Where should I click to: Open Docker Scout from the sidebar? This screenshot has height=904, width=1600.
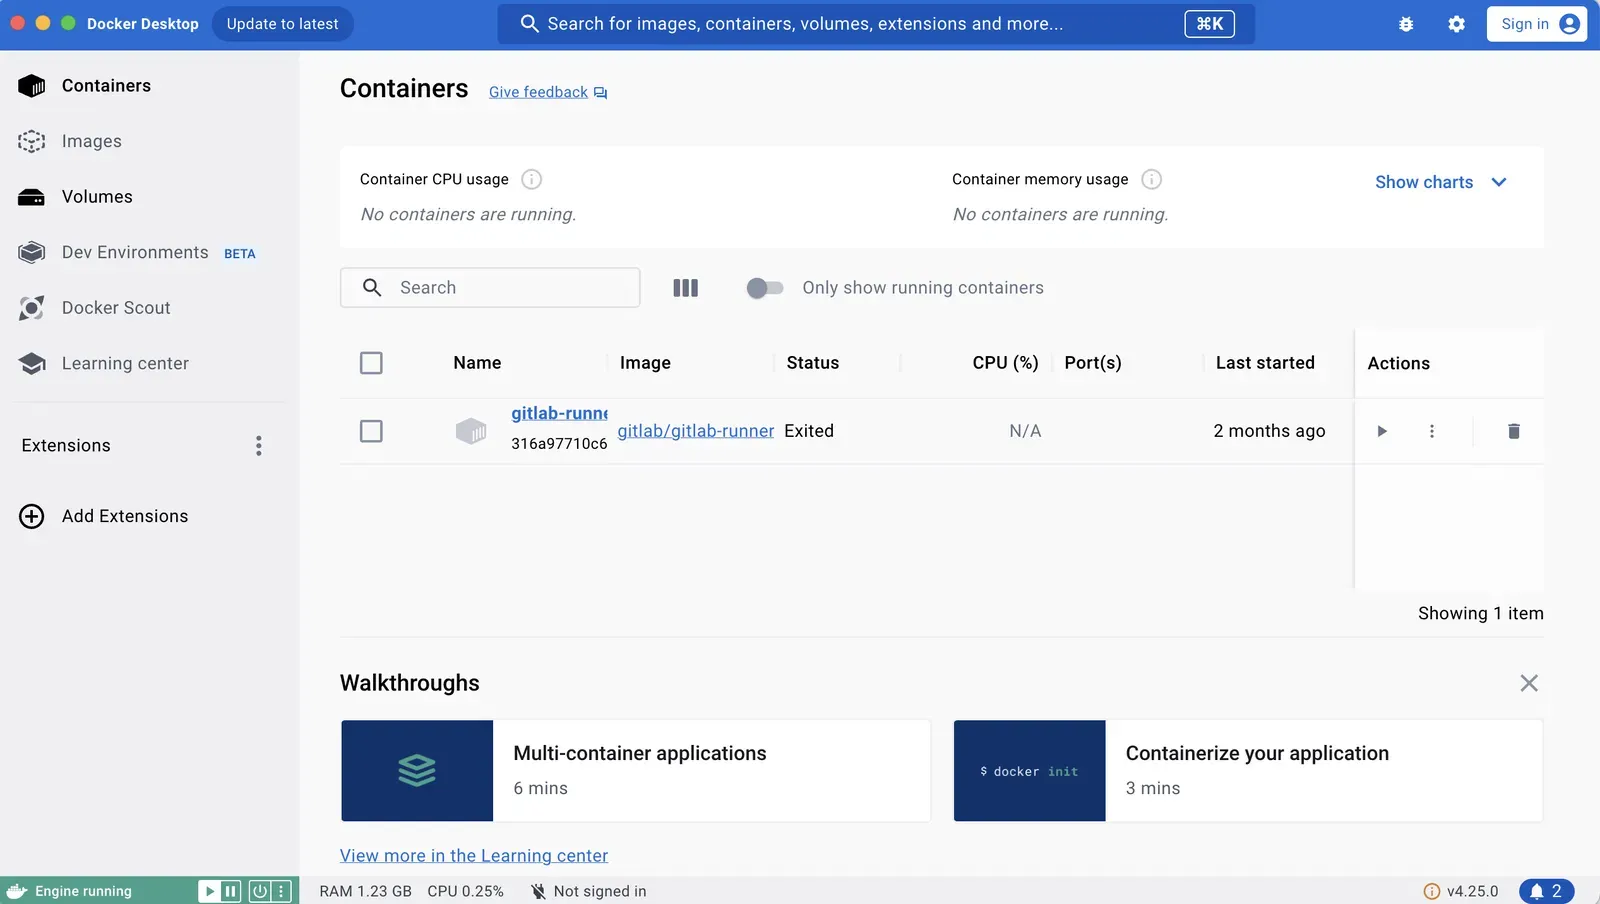tap(116, 308)
